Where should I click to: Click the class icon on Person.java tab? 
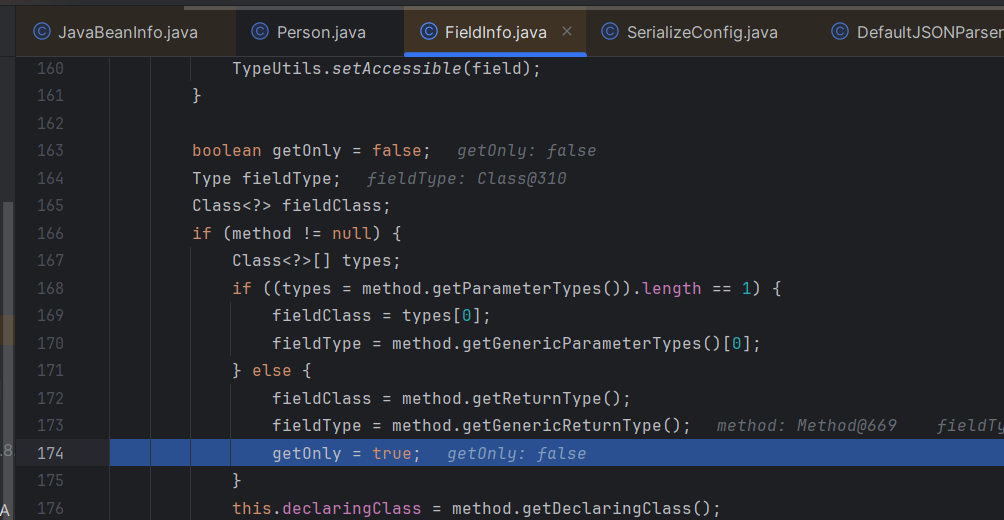click(x=260, y=32)
